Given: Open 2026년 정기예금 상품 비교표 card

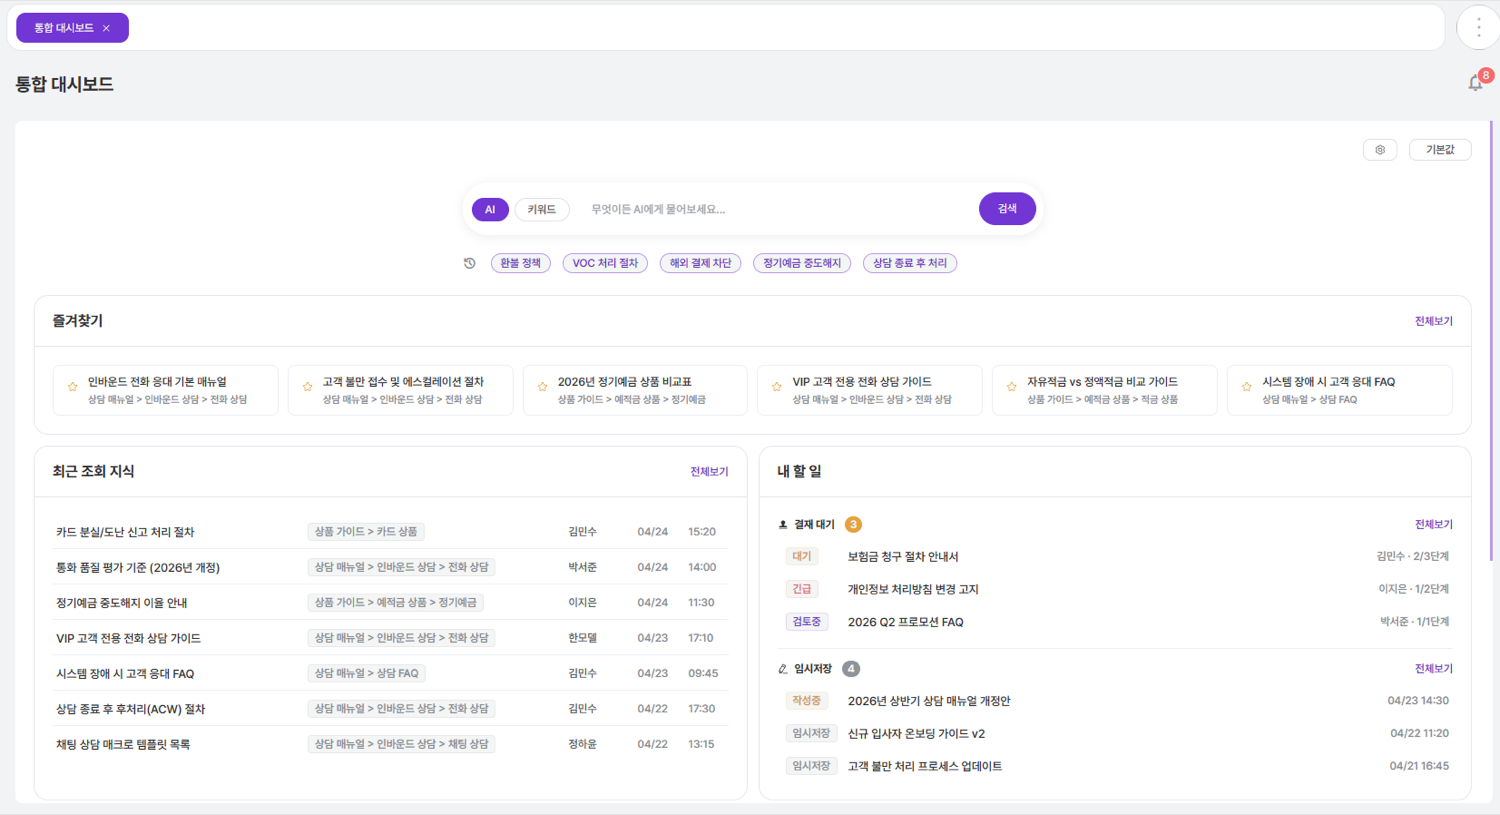Looking at the screenshot, I should [635, 390].
